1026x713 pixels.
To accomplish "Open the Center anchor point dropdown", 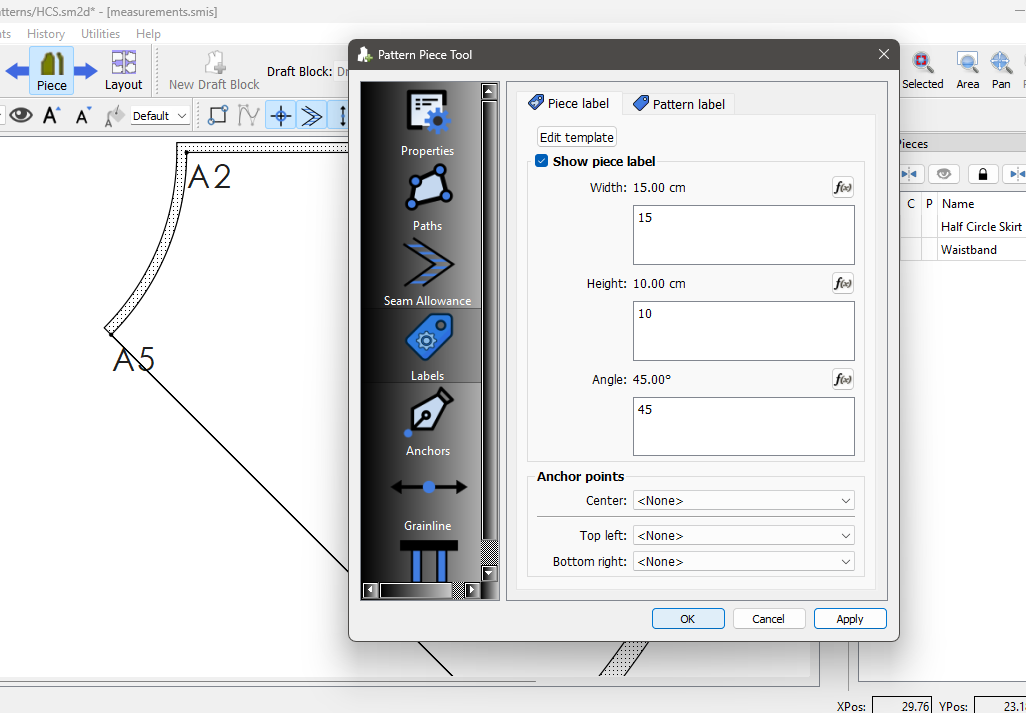I will (743, 501).
